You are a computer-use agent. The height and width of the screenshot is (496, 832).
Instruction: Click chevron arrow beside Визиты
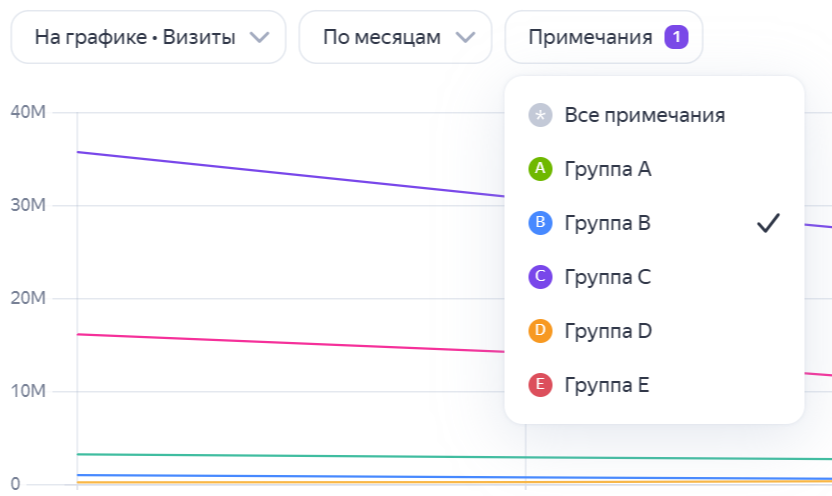(x=259, y=38)
